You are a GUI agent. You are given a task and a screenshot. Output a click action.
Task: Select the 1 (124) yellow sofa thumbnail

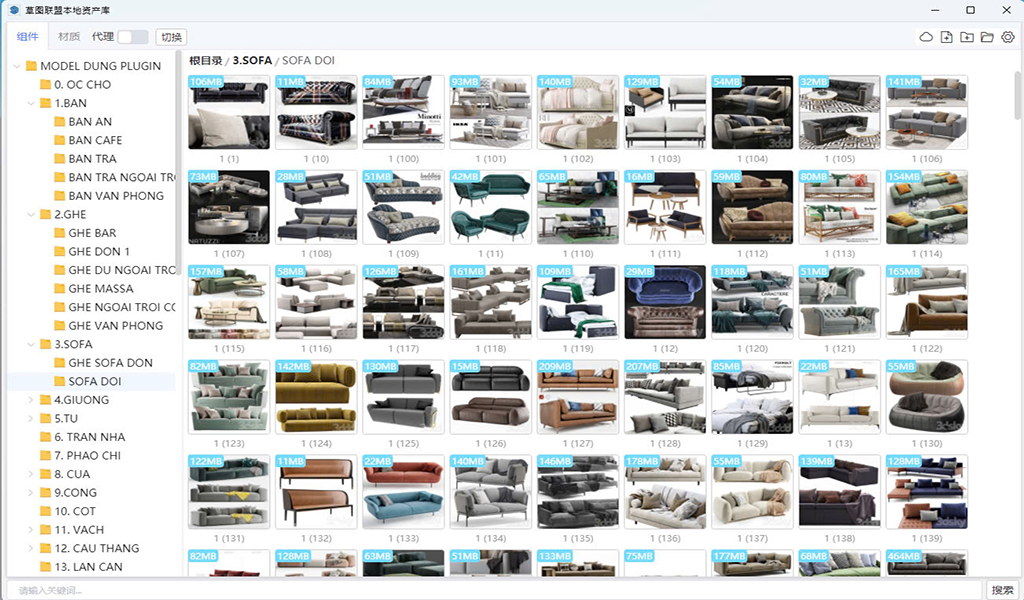tap(316, 397)
